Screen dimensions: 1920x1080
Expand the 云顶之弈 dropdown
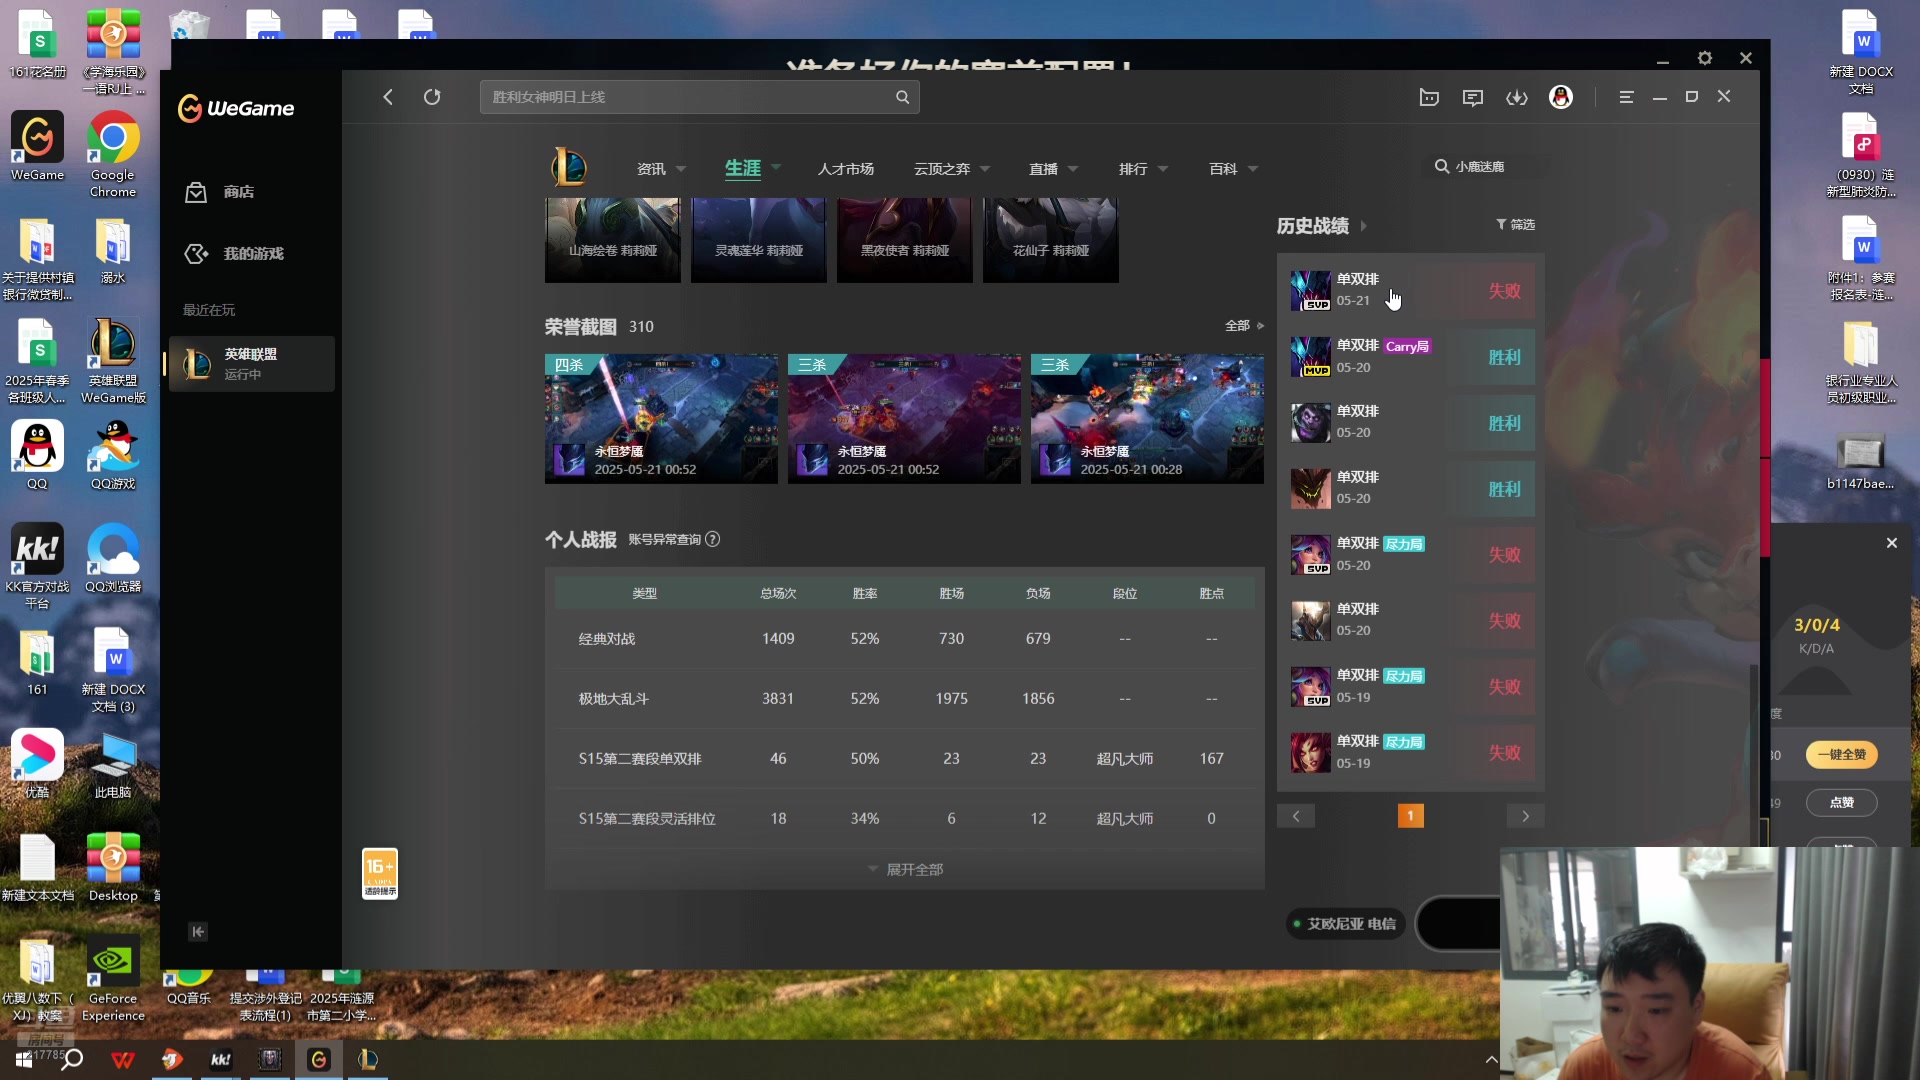pos(985,169)
